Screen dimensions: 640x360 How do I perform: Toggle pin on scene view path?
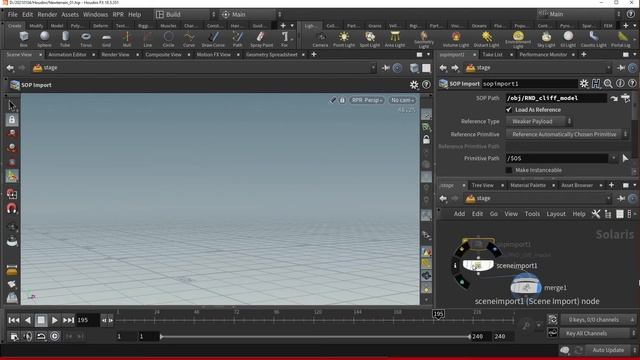[385, 68]
